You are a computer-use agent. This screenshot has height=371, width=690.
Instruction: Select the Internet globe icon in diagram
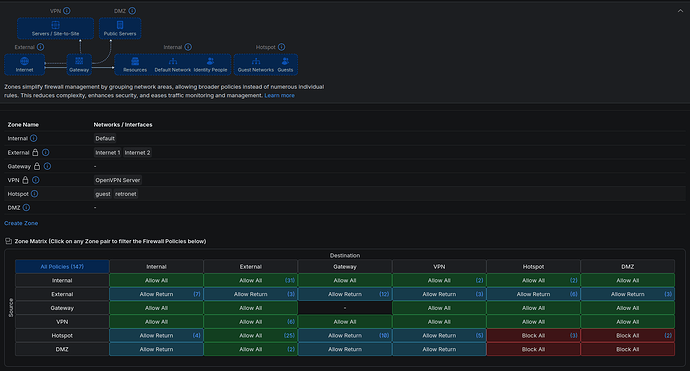point(24,61)
